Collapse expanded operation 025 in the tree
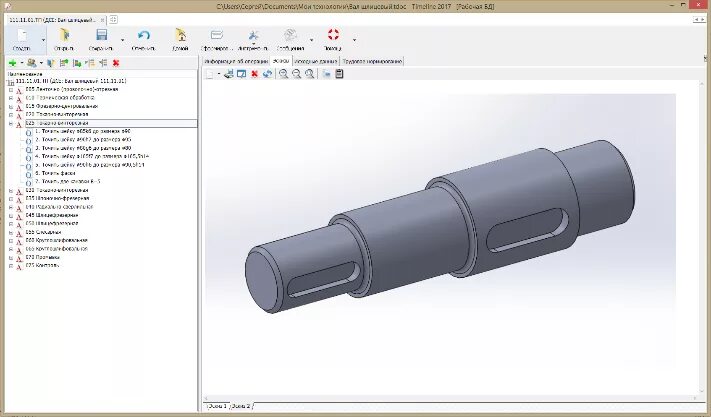Image resolution: width=711 pixels, height=417 pixels. click(x=11, y=123)
